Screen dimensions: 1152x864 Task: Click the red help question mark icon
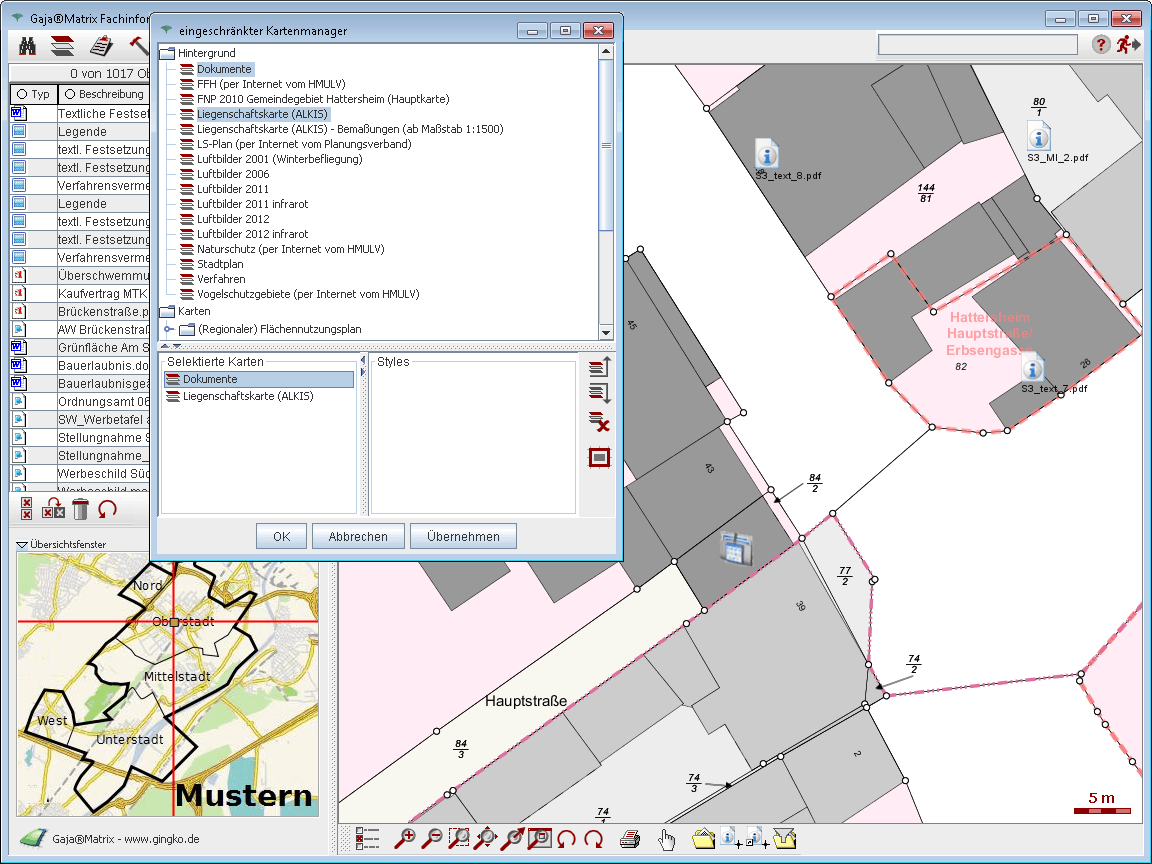1100,44
